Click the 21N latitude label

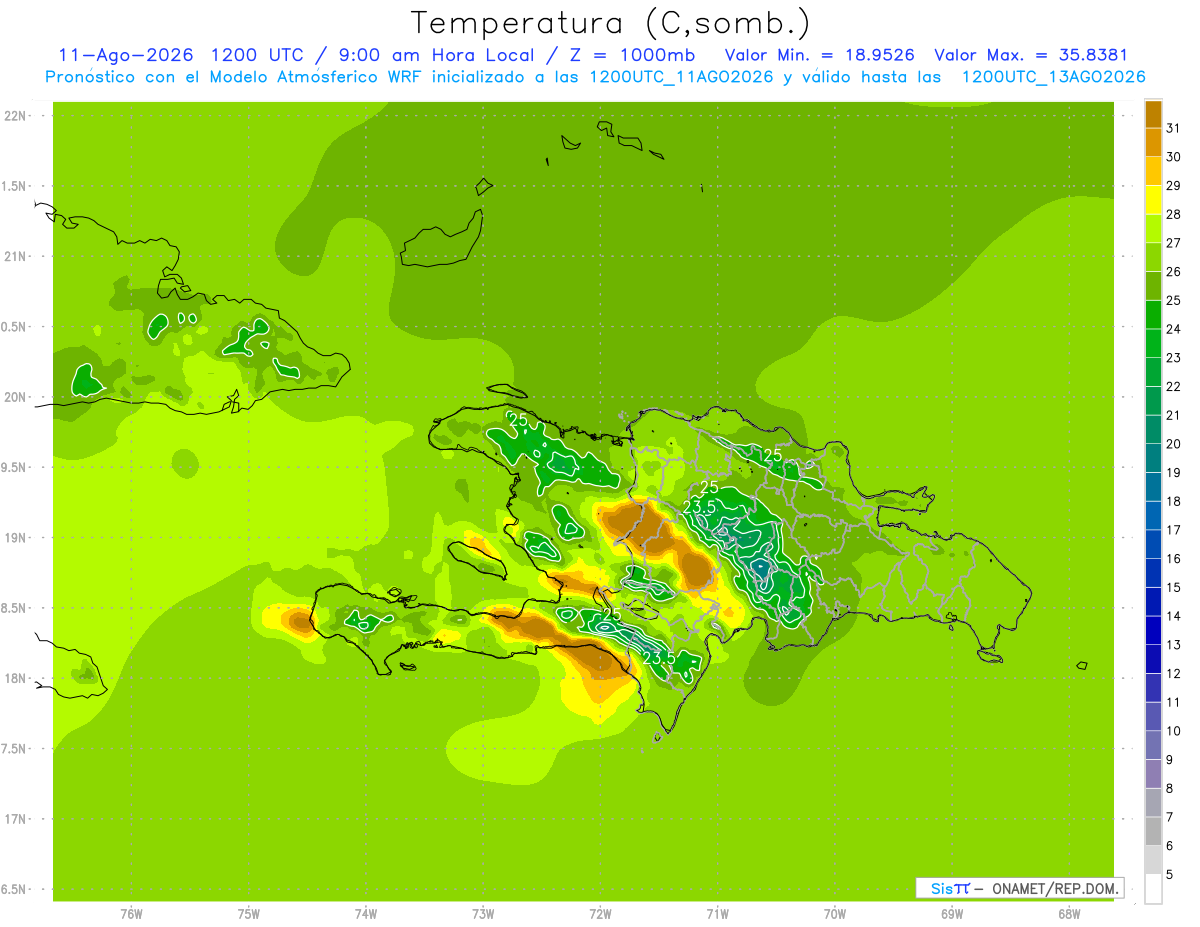16,256
